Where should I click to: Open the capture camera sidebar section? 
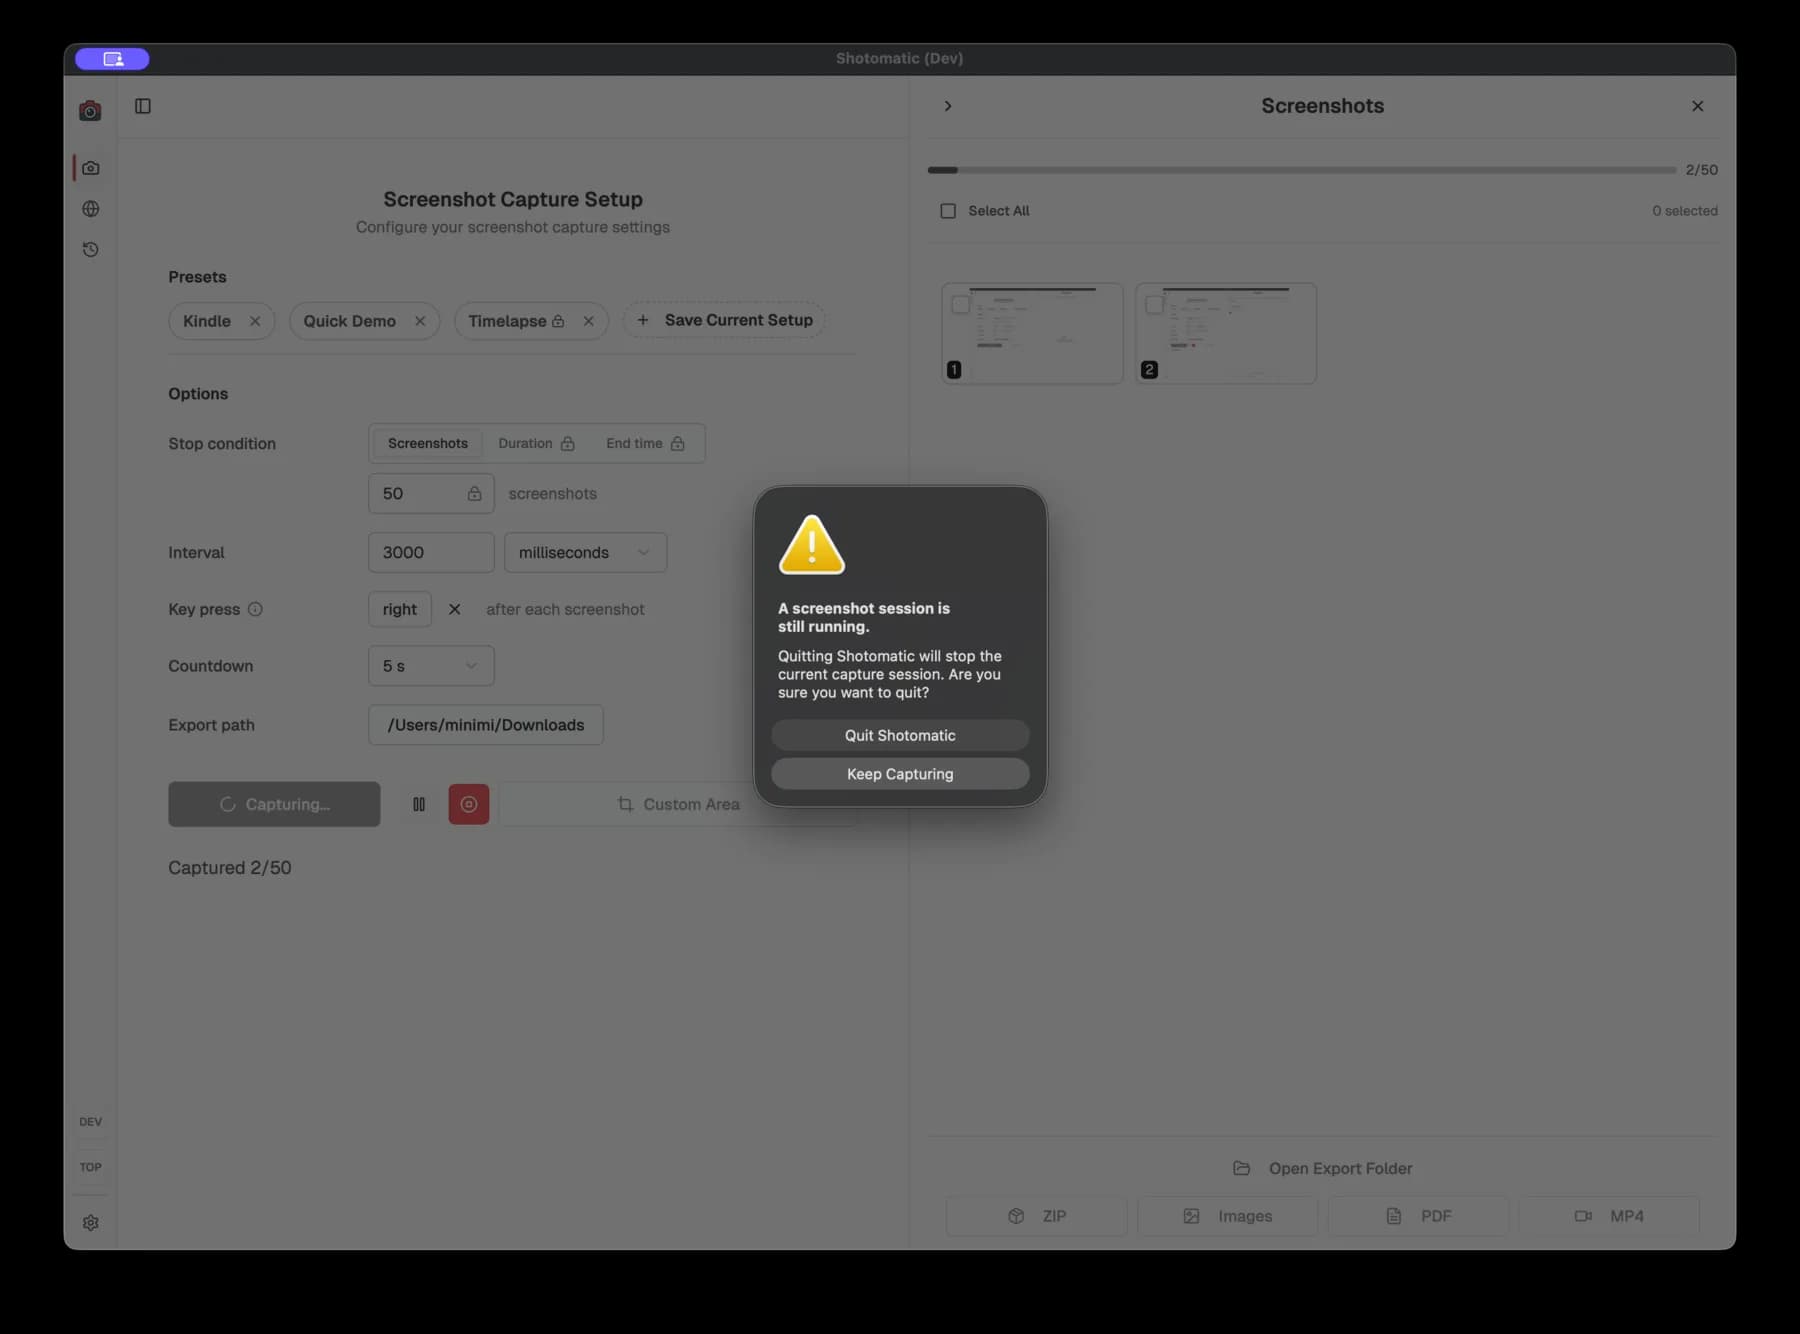coord(91,168)
